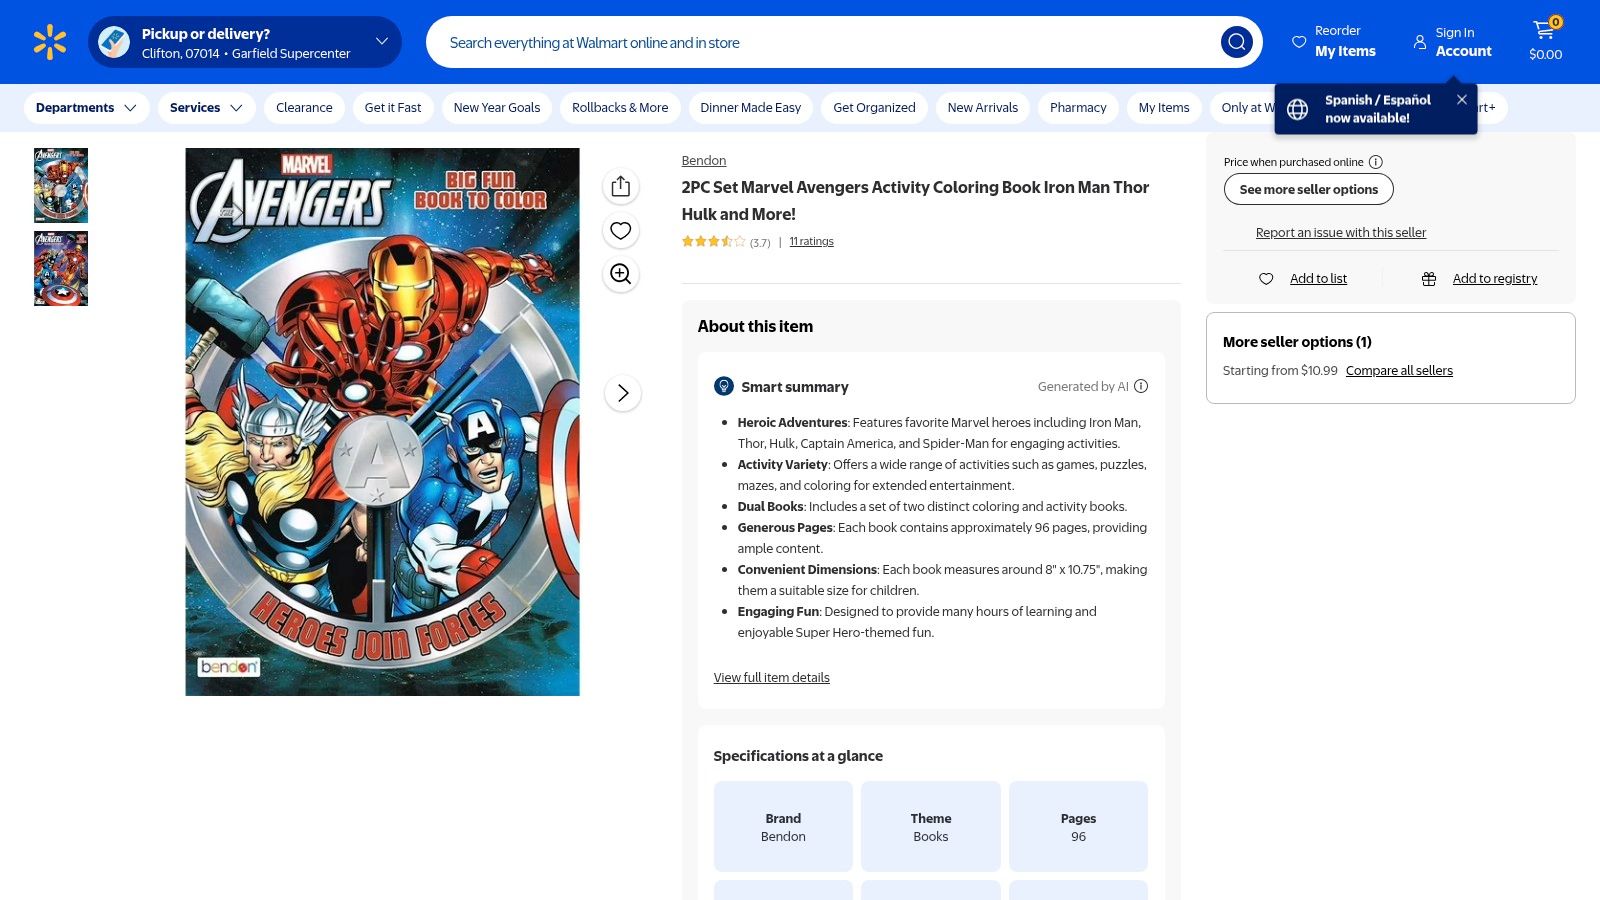Click the Add to list heart icon
The height and width of the screenshot is (900, 1600).
1266,279
